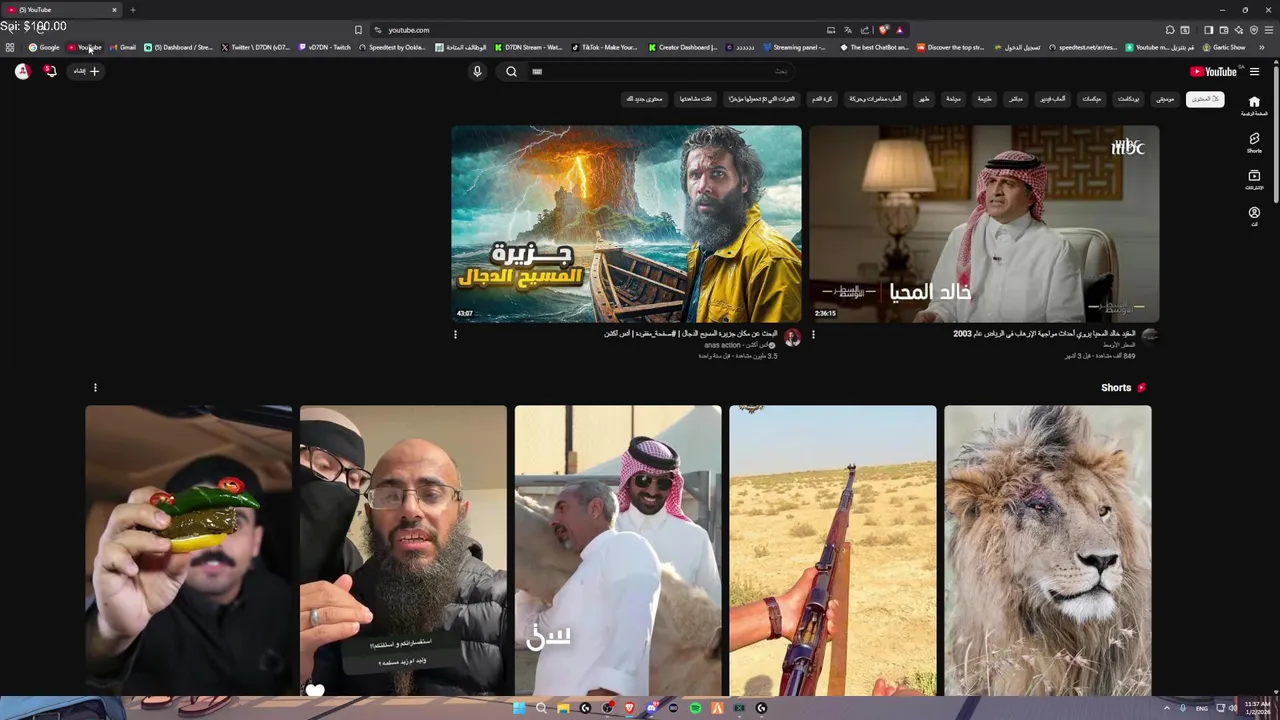The width and height of the screenshot is (1280, 720).
Task: Open the Brave wallet icon
Action: point(1223,30)
